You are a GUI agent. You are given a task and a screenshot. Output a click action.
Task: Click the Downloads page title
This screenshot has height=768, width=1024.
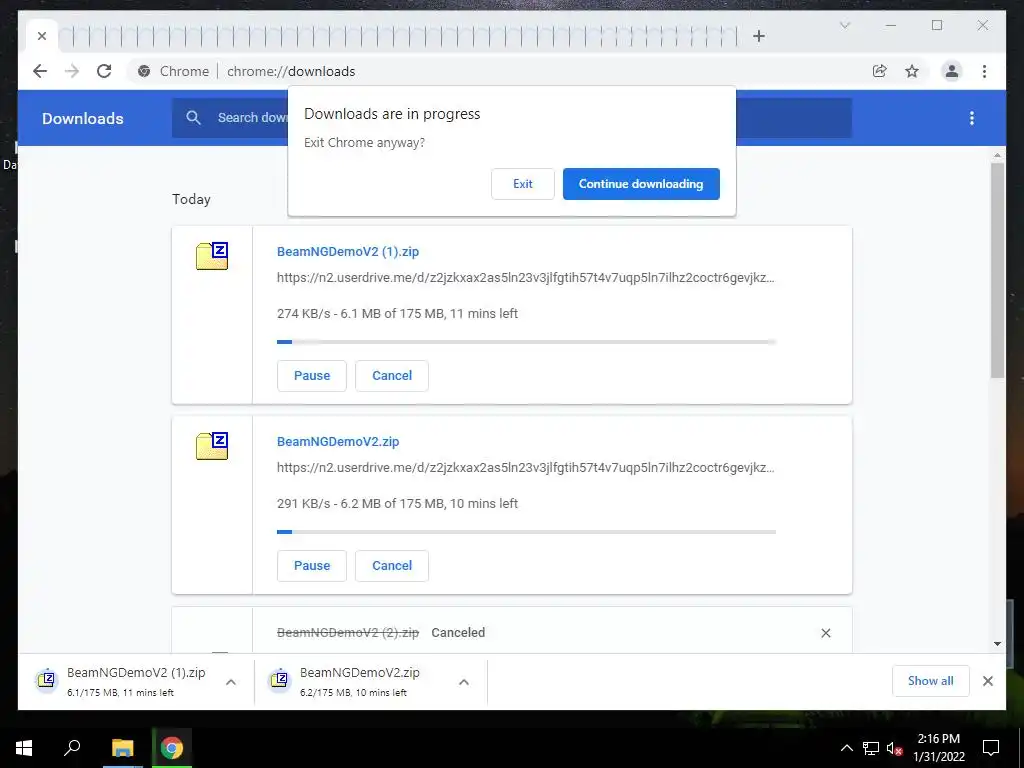pos(82,118)
